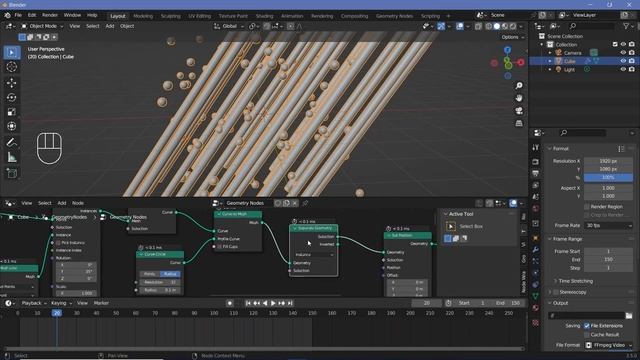This screenshot has width=640, height=360.
Task: Activate the Measure tool
Action: click(x=11, y=157)
